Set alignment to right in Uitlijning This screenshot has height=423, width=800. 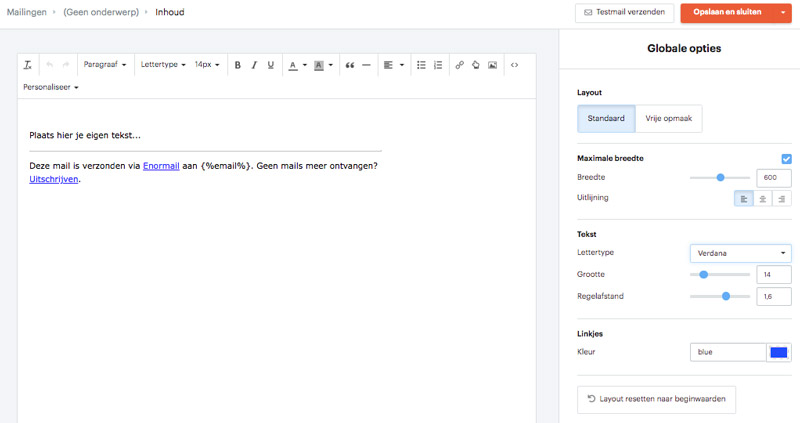[781, 199]
